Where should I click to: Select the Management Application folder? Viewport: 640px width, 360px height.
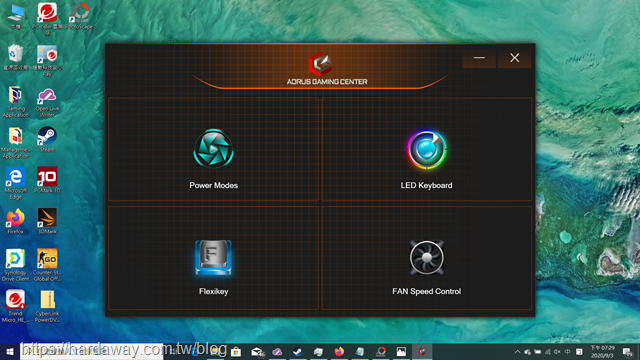point(16,142)
